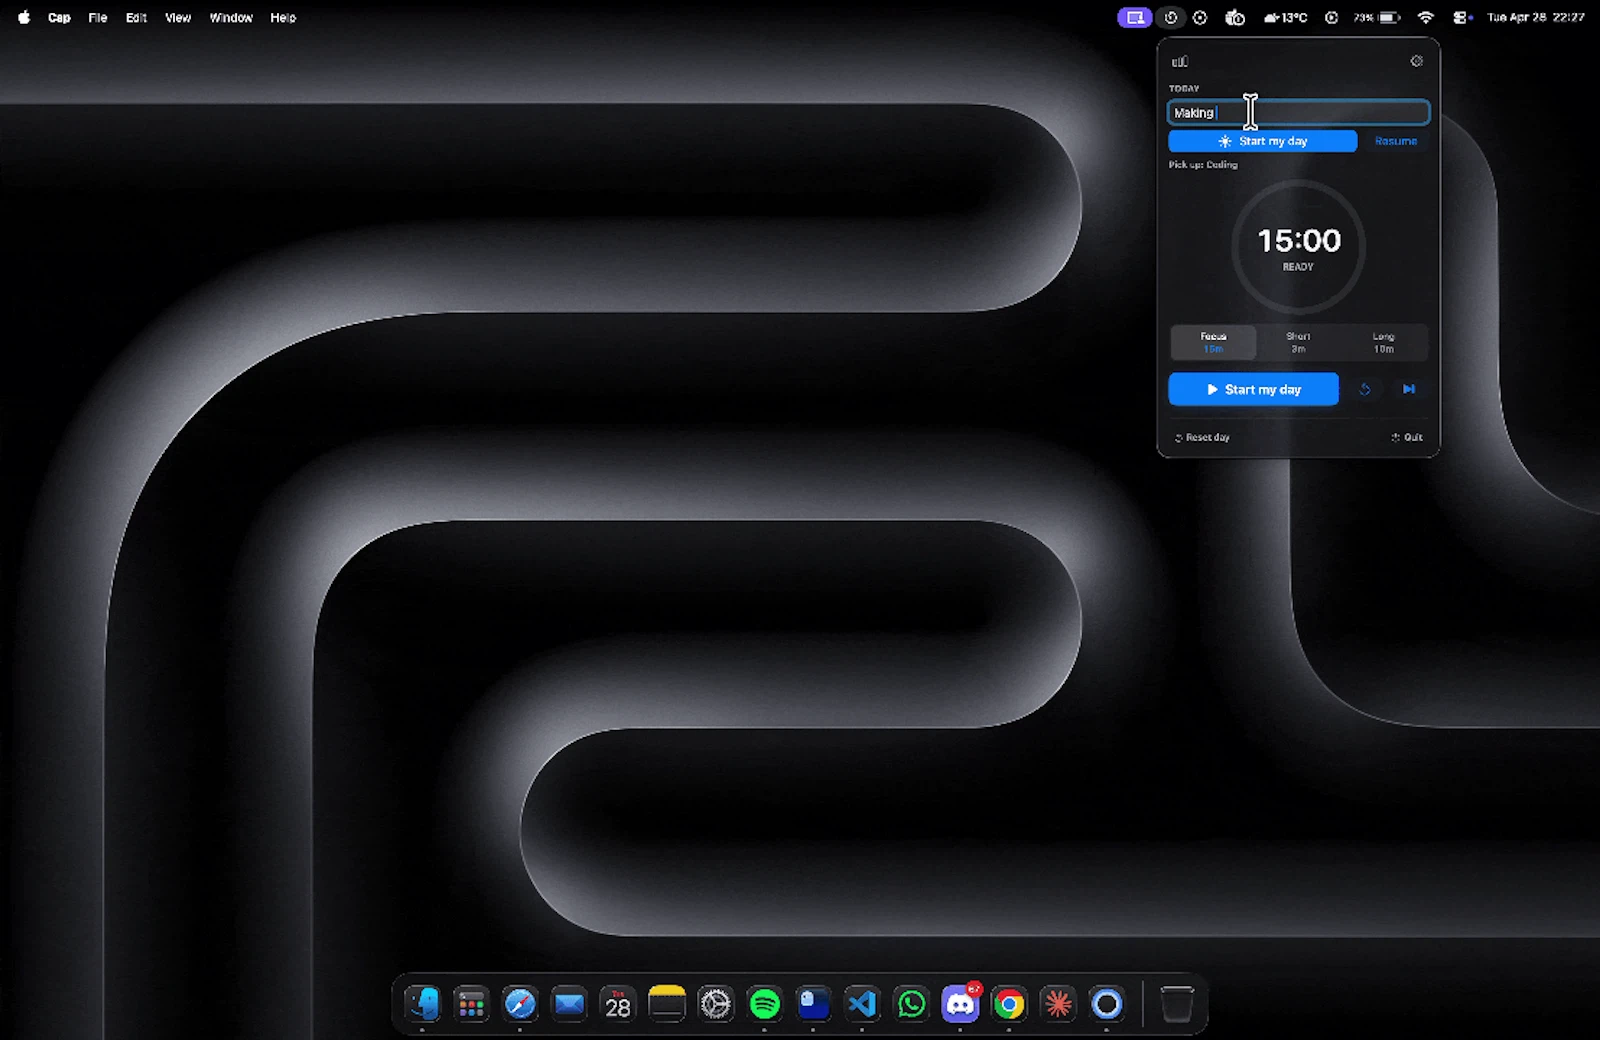Open the statistics bar-chart icon in timer panel

click(1180, 62)
